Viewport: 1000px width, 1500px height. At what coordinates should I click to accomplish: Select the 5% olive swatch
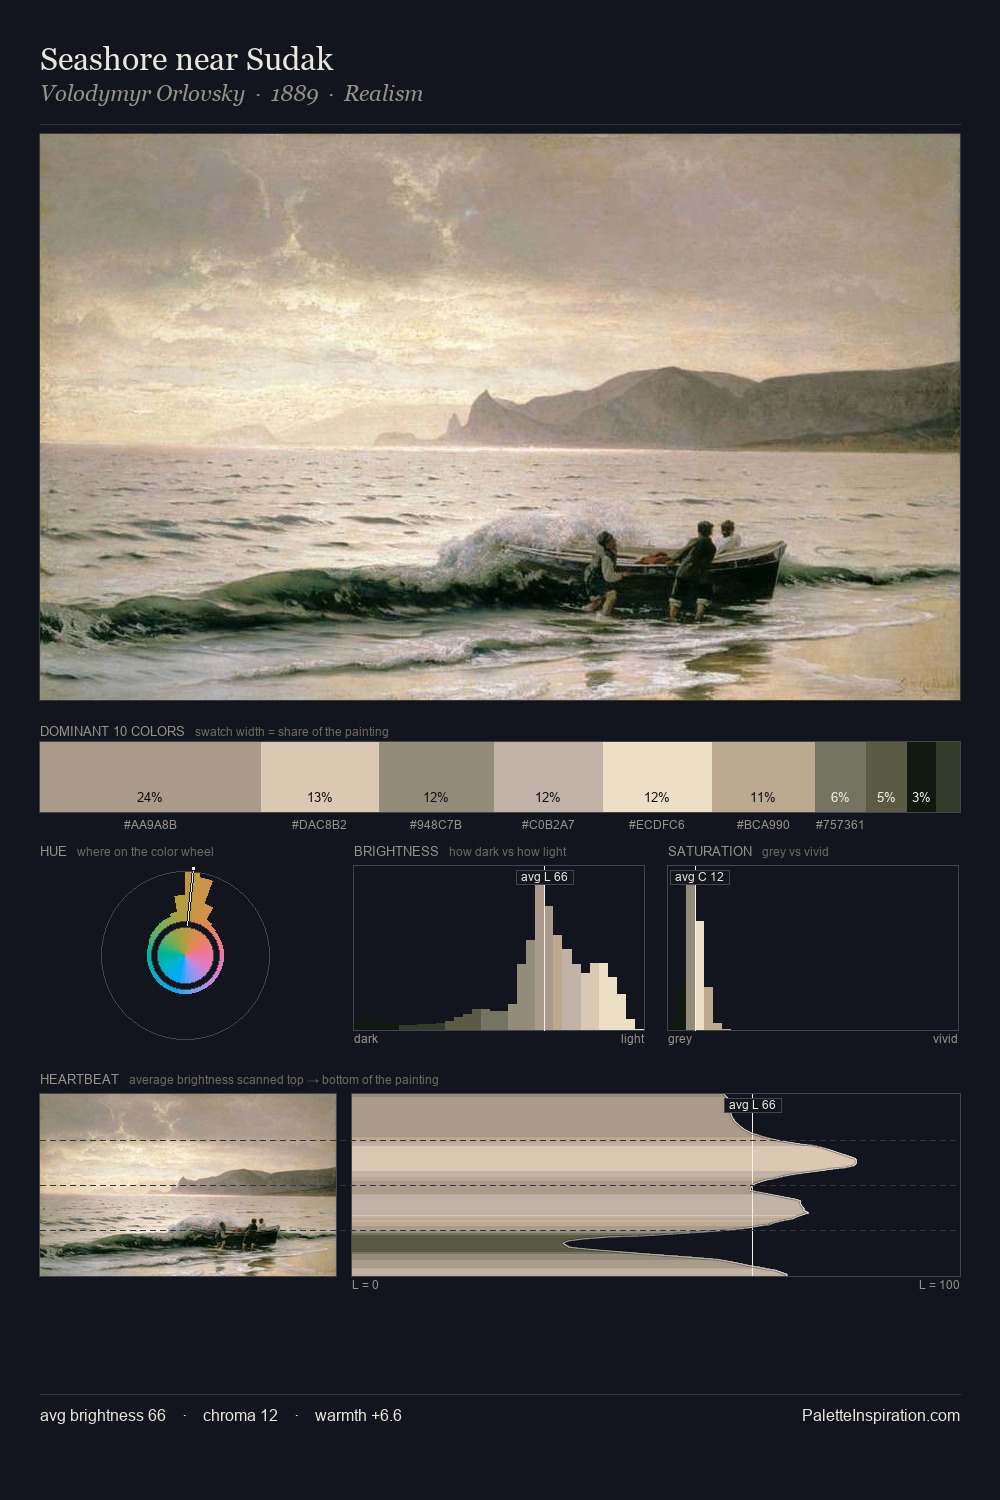tap(886, 777)
